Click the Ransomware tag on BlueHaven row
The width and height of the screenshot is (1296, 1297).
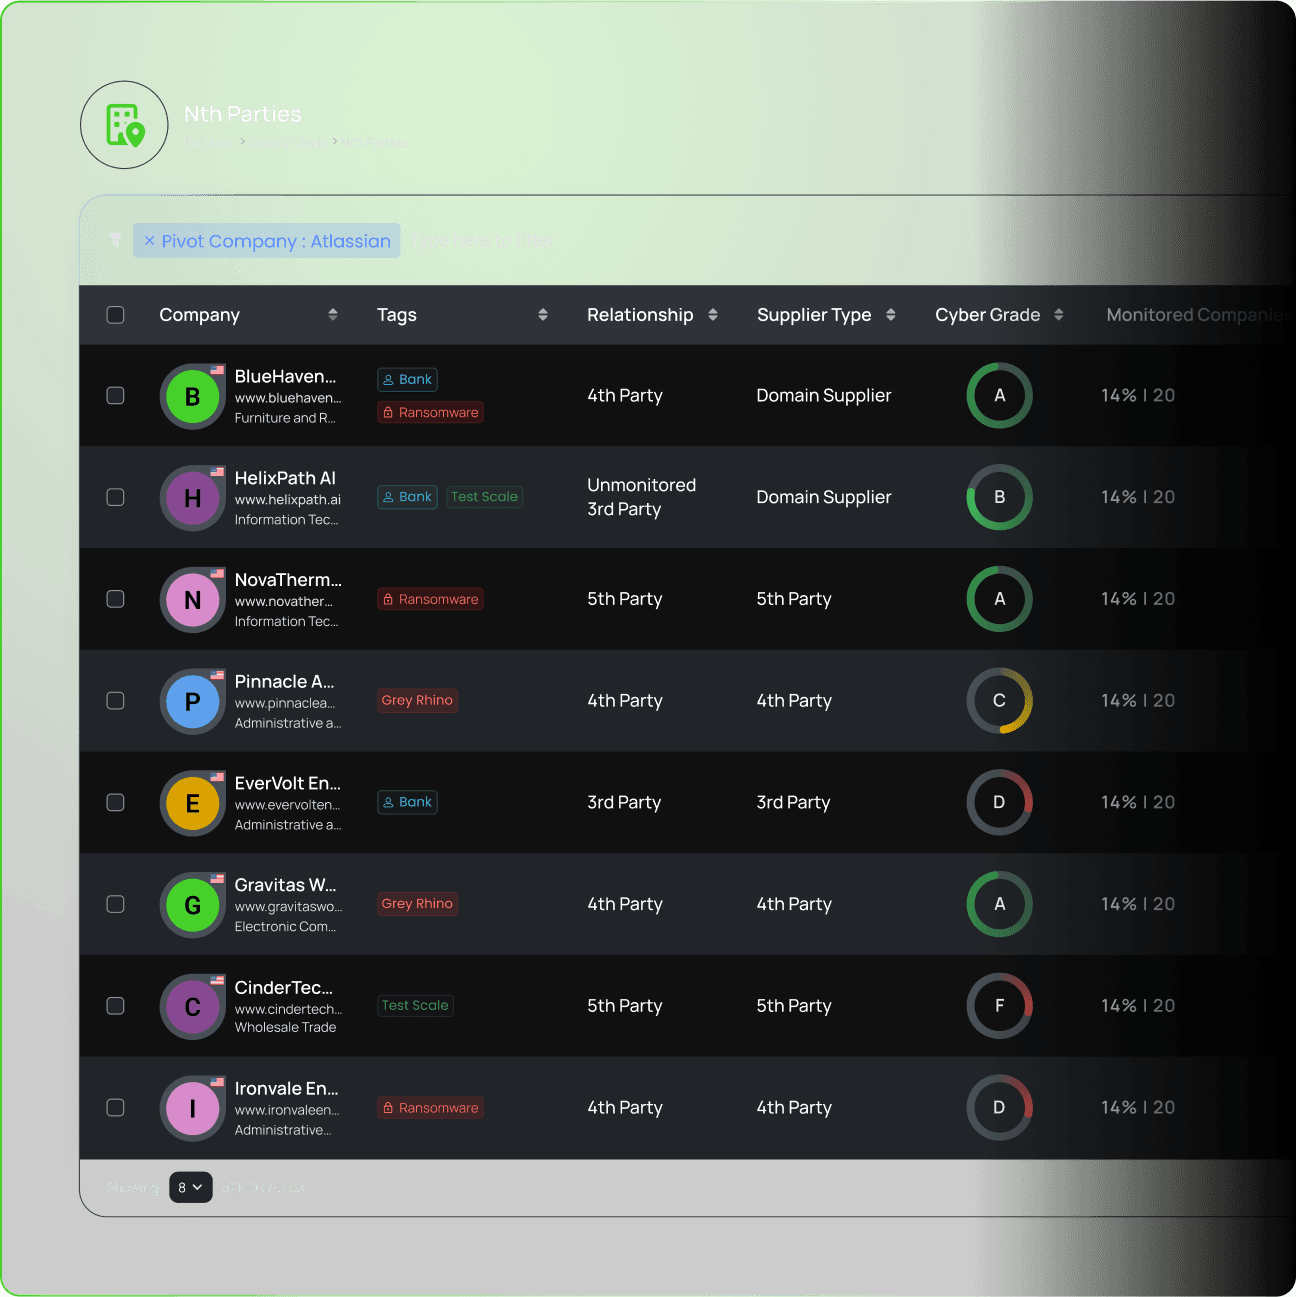pos(430,413)
